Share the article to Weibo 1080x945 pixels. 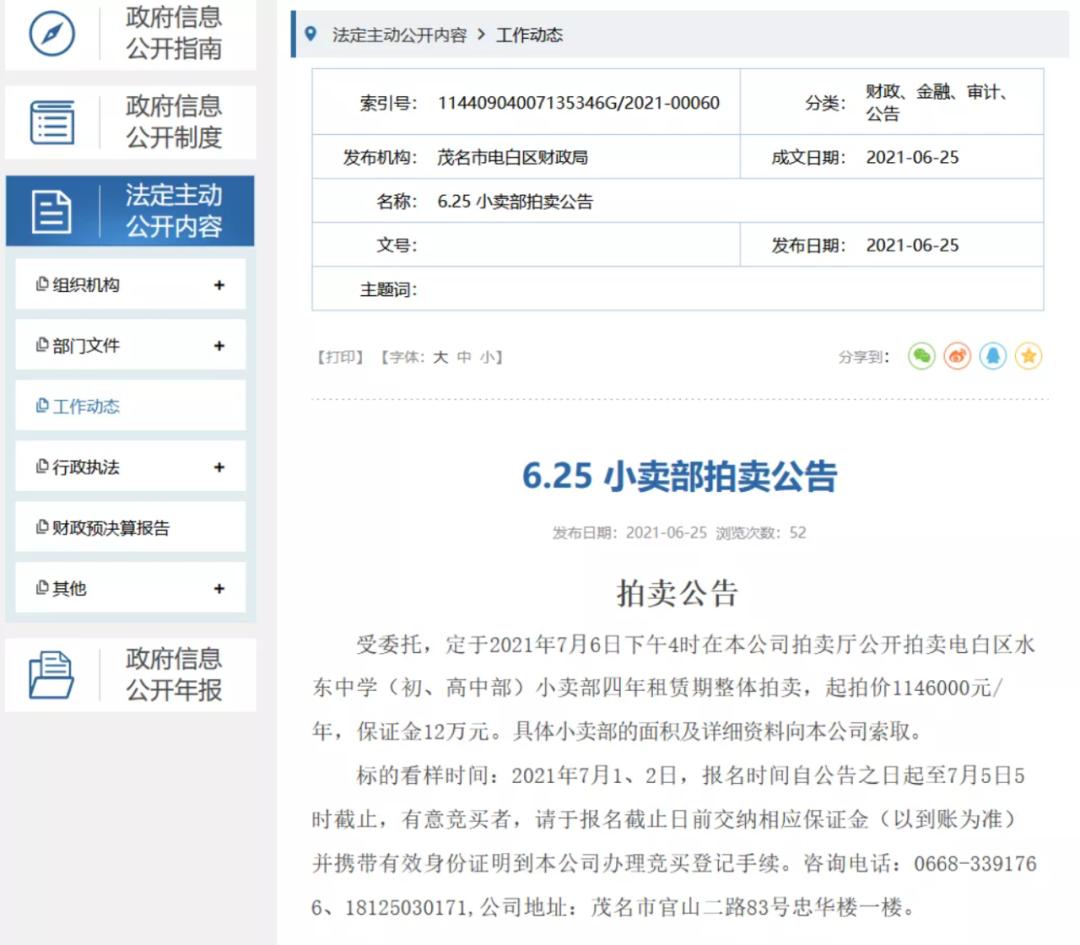coord(957,356)
